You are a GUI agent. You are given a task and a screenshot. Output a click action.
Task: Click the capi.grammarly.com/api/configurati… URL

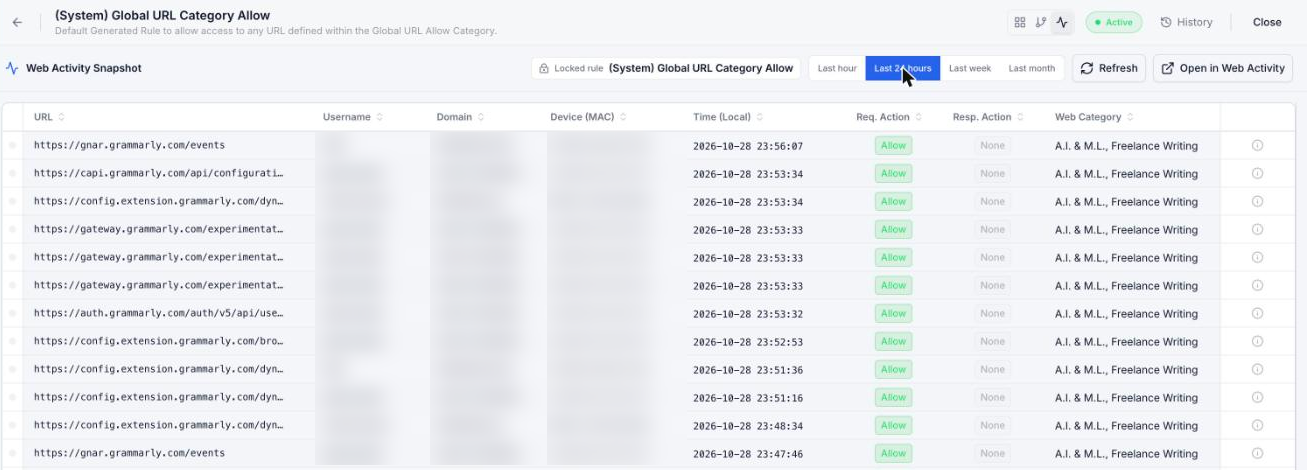(158, 173)
